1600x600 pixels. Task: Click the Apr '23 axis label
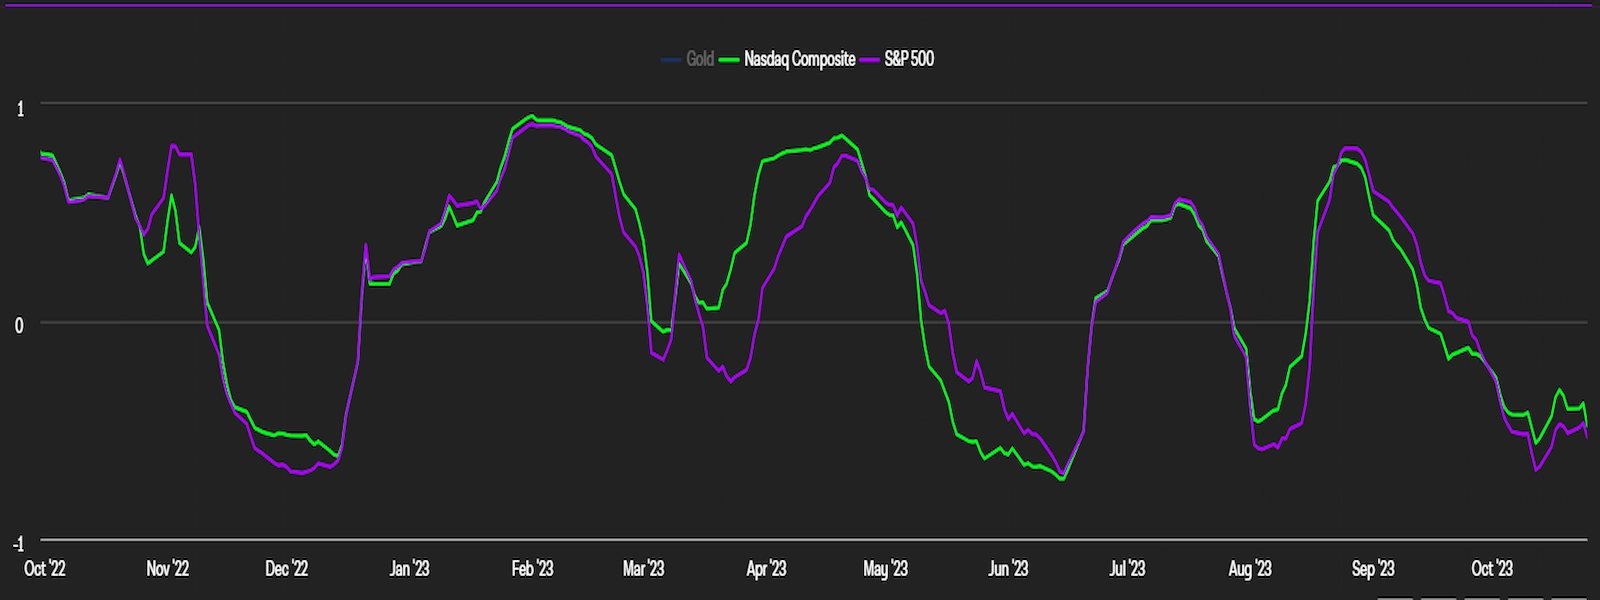pos(766,568)
